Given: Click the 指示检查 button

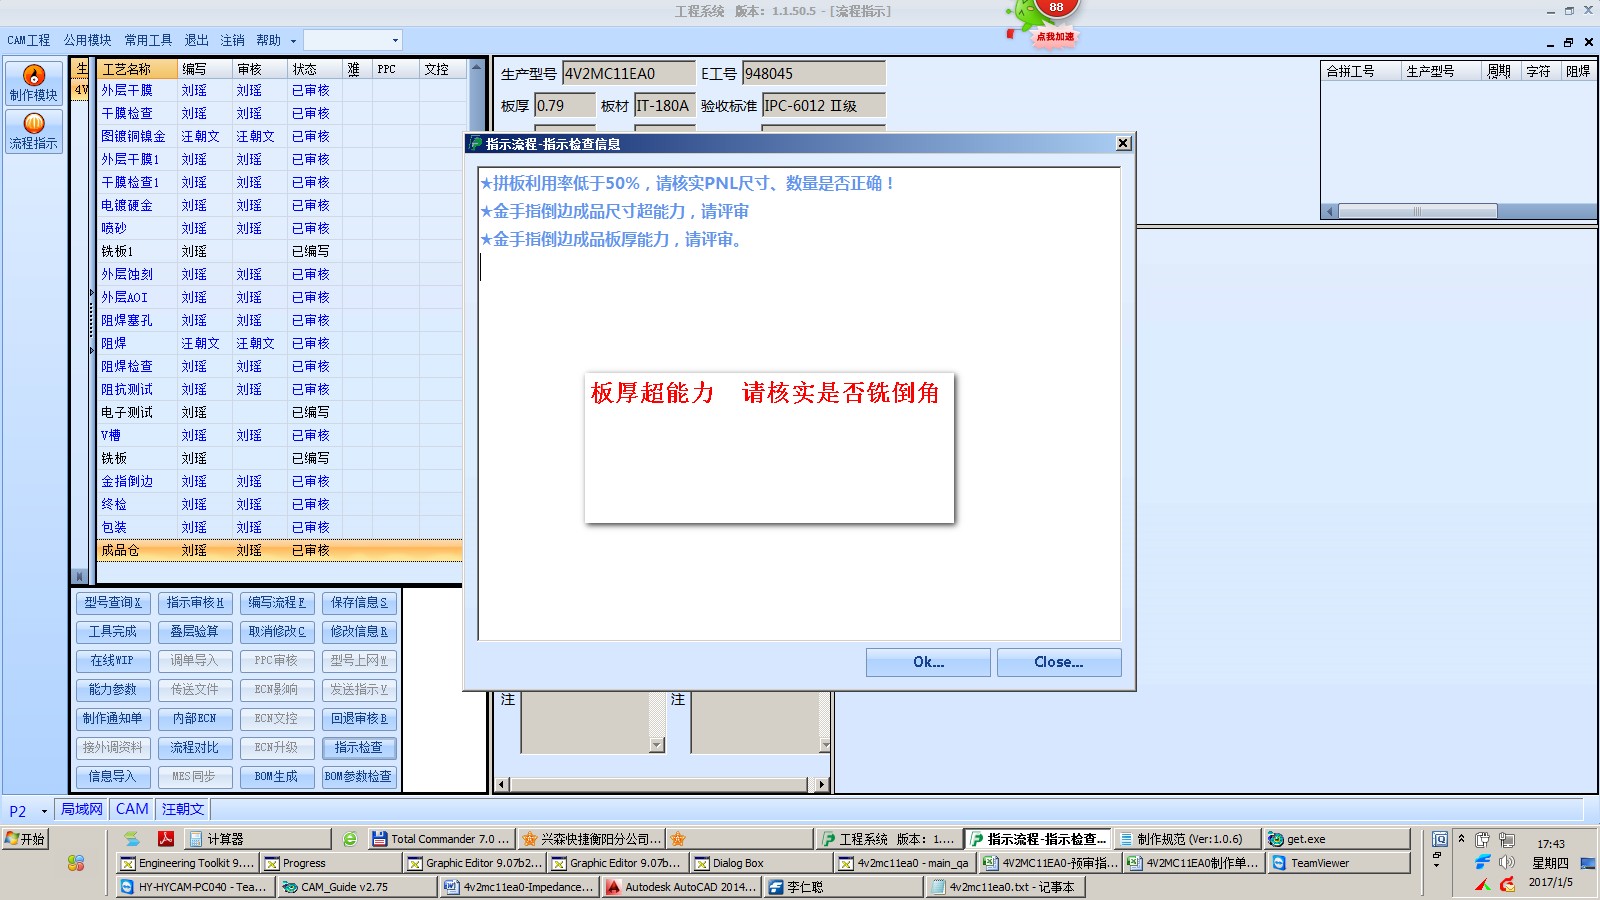Looking at the screenshot, I should tap(359, 748).
